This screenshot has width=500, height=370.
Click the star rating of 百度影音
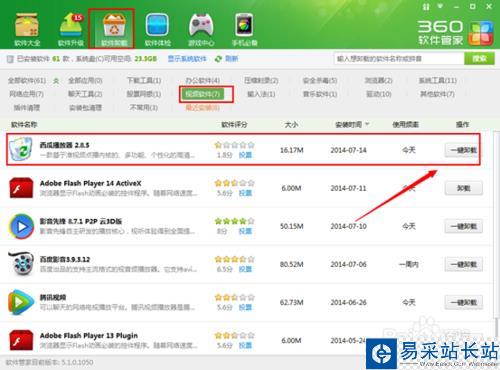(235, 259)
